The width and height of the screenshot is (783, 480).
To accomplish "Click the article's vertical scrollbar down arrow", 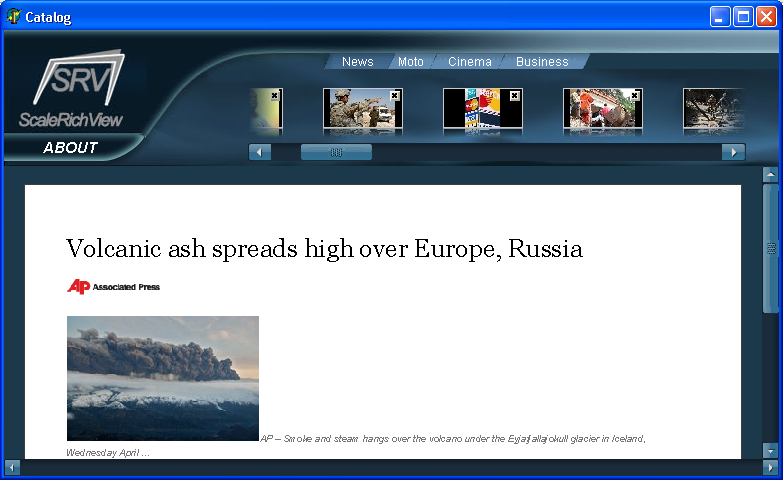I will tap(770, 451).
